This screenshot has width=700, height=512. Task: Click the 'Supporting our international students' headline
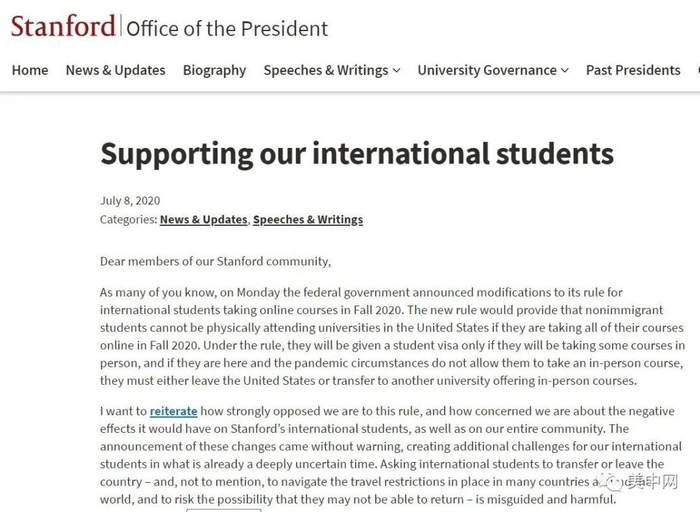[x=356, y=153]
